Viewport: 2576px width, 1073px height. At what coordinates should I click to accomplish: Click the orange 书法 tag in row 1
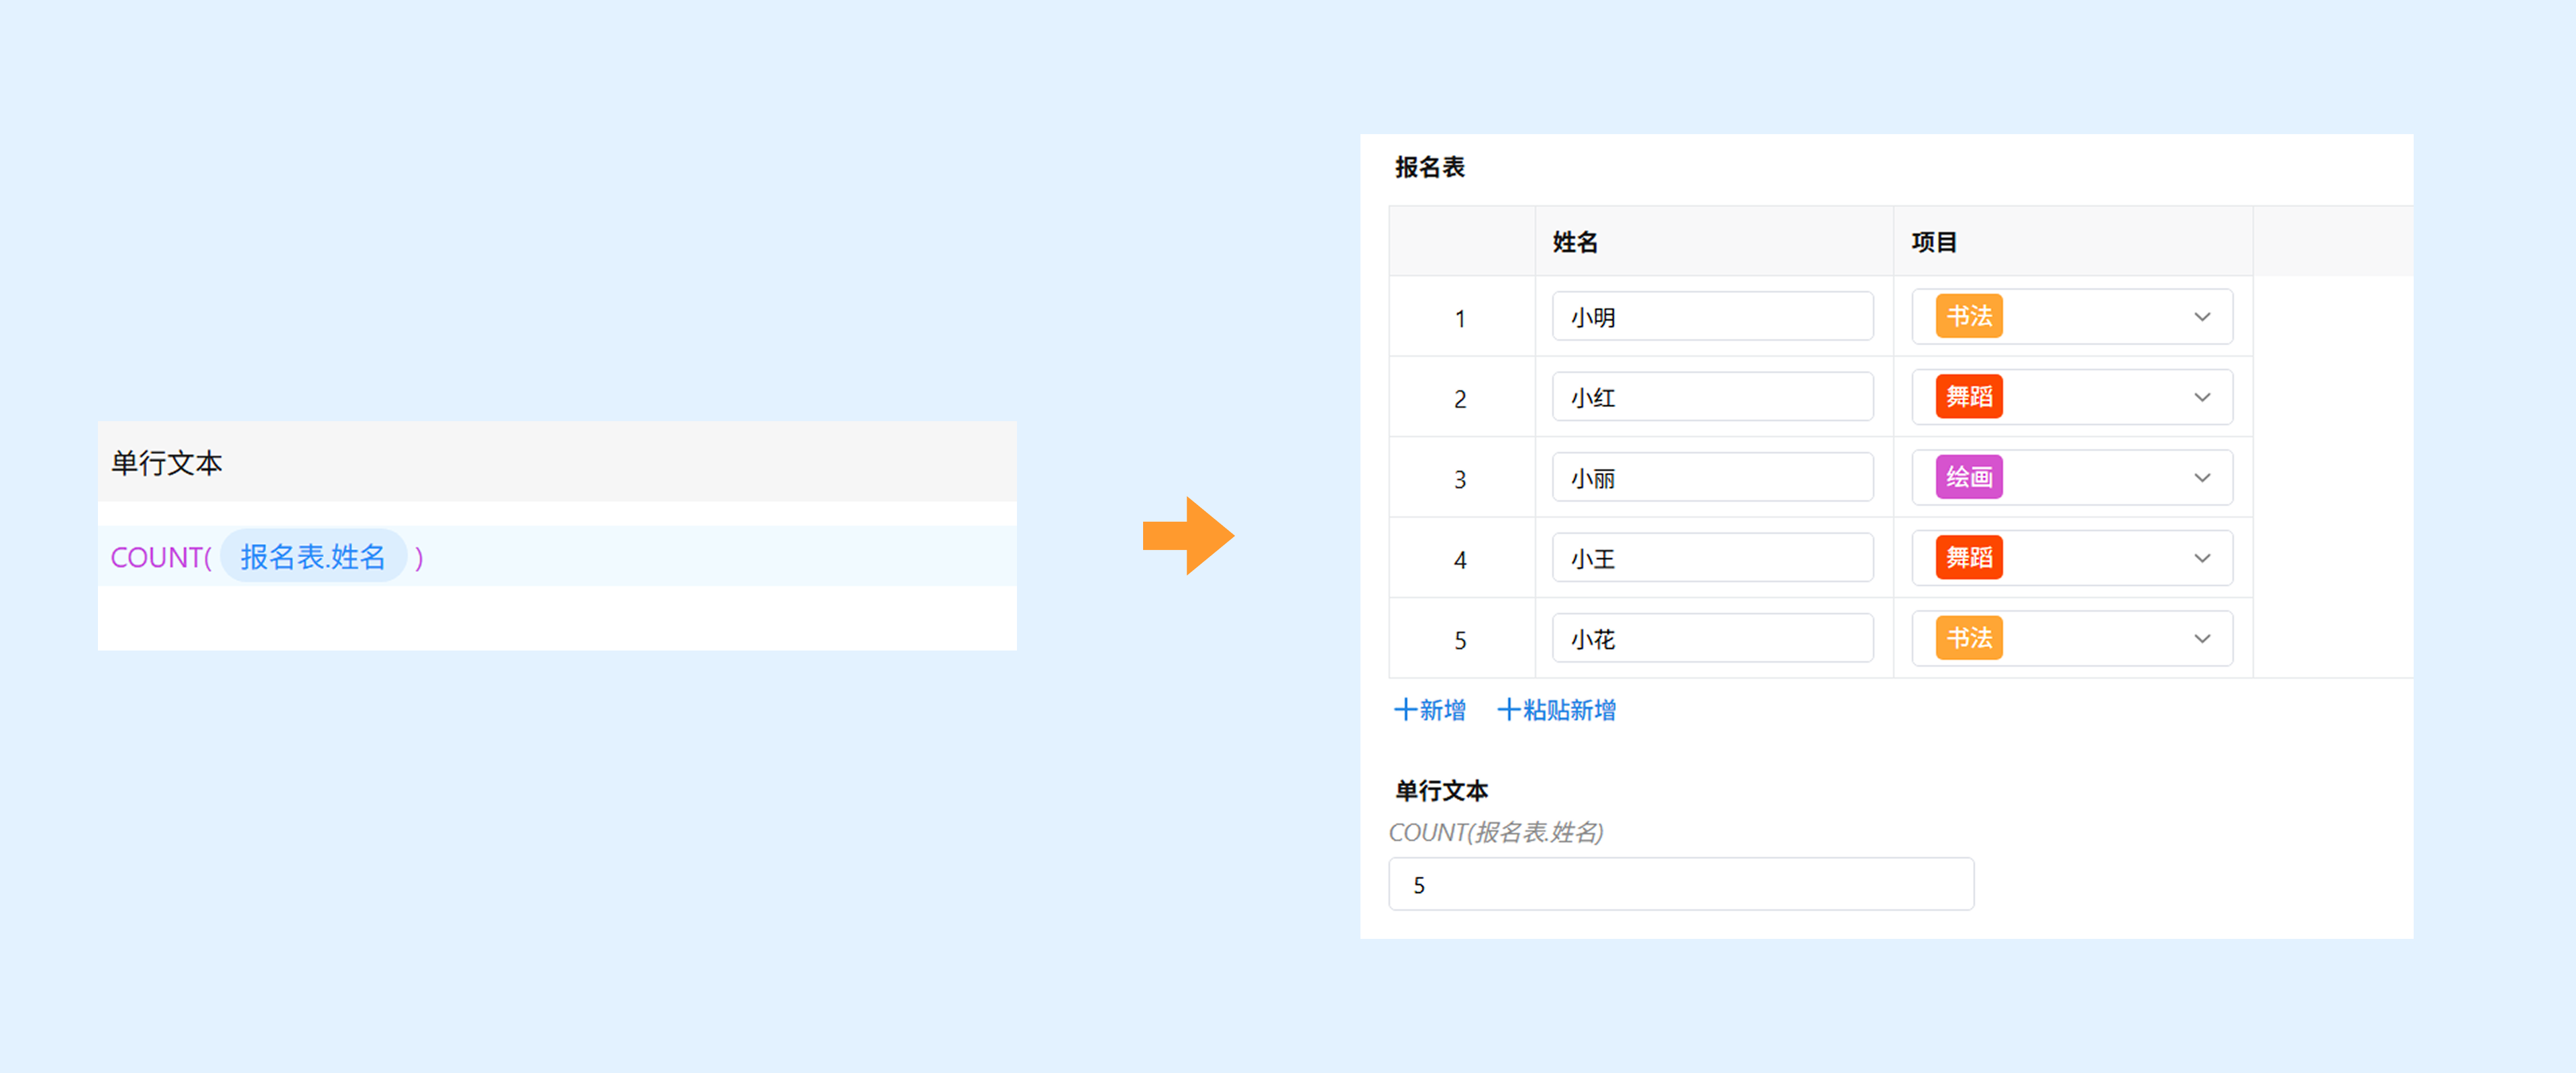tap(1968, 317)
